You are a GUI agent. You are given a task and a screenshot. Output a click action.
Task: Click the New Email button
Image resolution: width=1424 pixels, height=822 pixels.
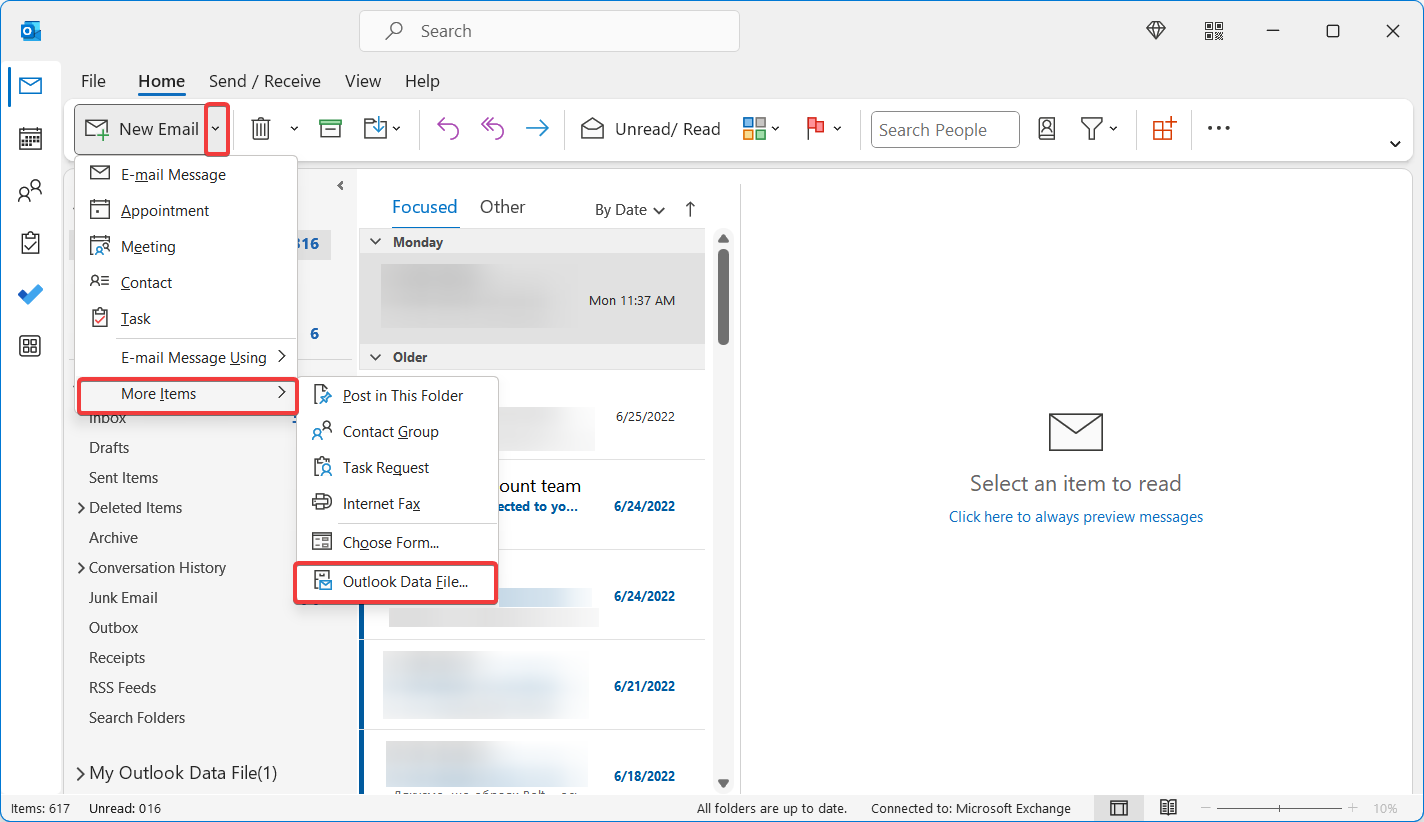click(141, 129)
